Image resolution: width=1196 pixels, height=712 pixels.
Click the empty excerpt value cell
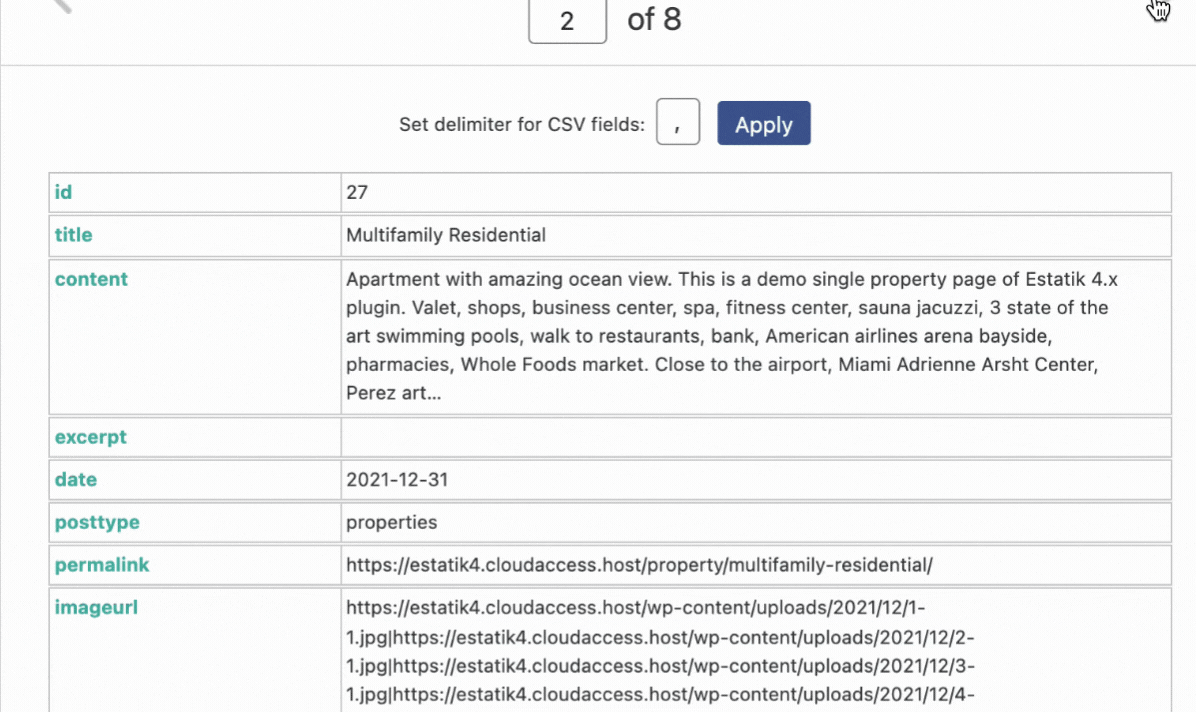pos(755,437)
